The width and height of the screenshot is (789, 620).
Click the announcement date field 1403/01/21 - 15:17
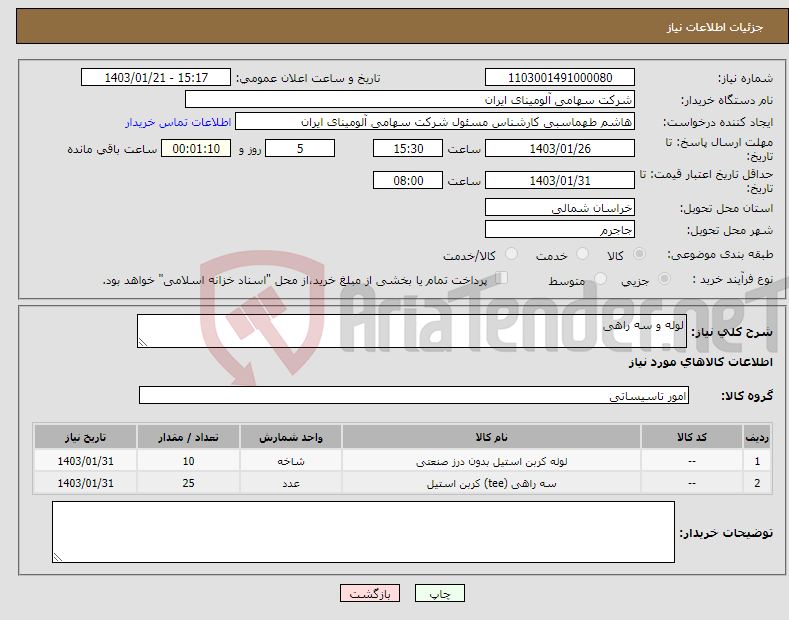pyautogui.click(x=156, y=78)
